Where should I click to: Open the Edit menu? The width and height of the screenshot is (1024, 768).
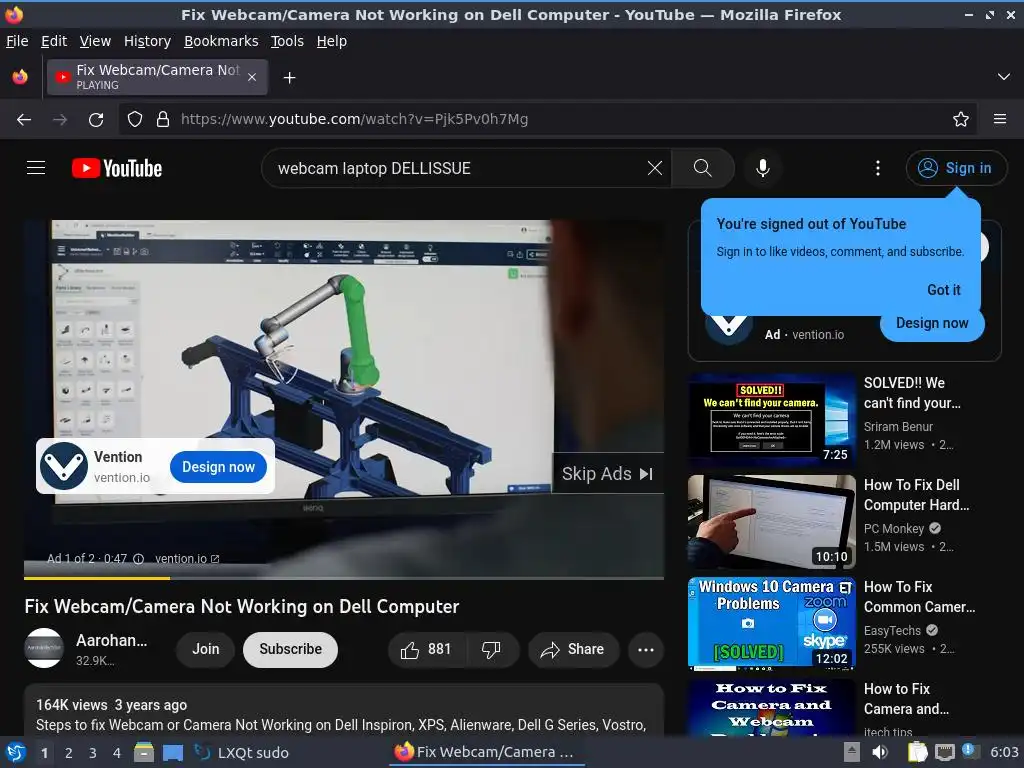54,41
